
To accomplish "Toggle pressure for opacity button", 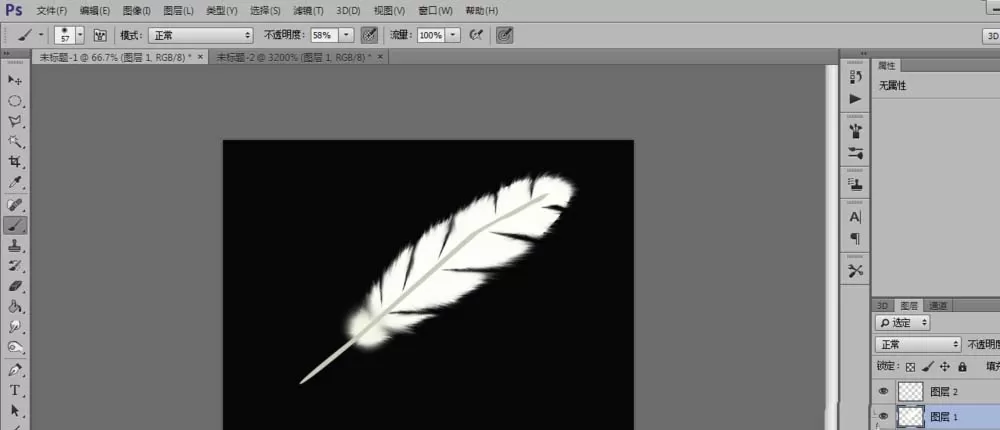I will [x=369, y=35].
